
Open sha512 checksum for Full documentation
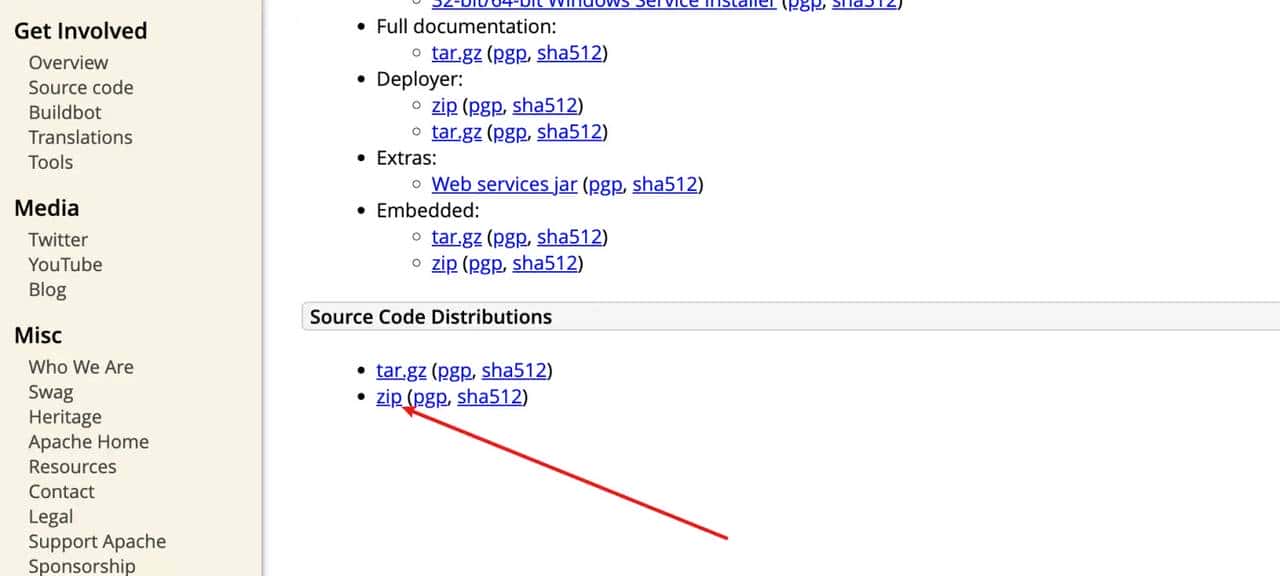point(570,53)
